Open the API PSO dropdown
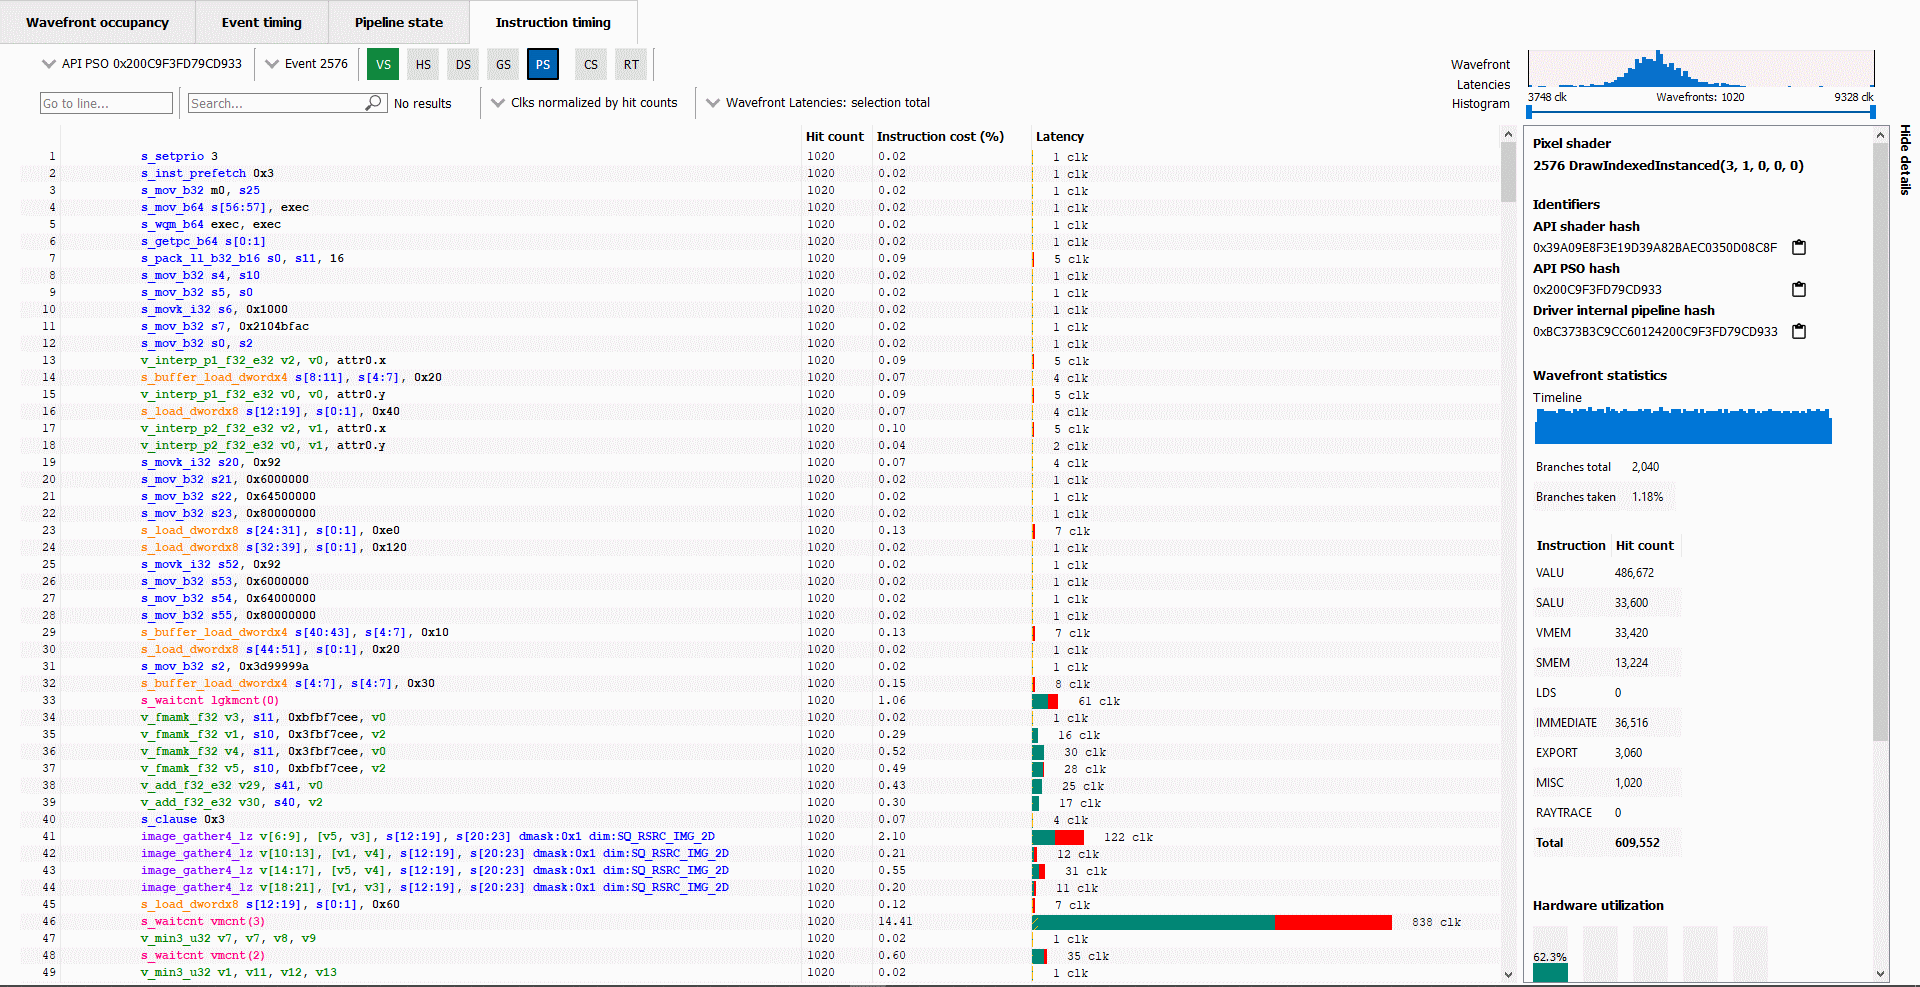The image size is (1920, 987). 142,64
